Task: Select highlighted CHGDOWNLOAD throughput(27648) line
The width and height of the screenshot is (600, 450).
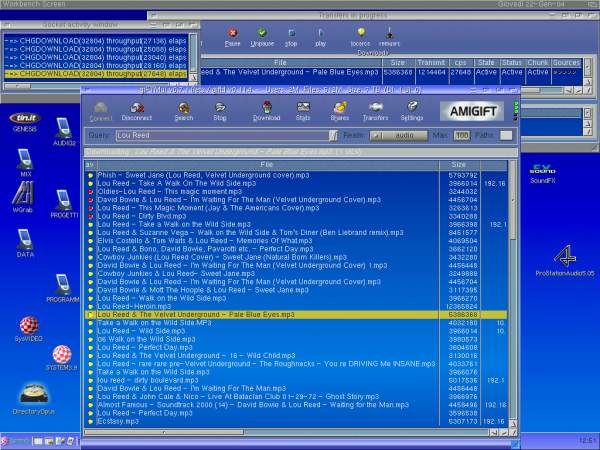Action: click(x=96, y=74)
